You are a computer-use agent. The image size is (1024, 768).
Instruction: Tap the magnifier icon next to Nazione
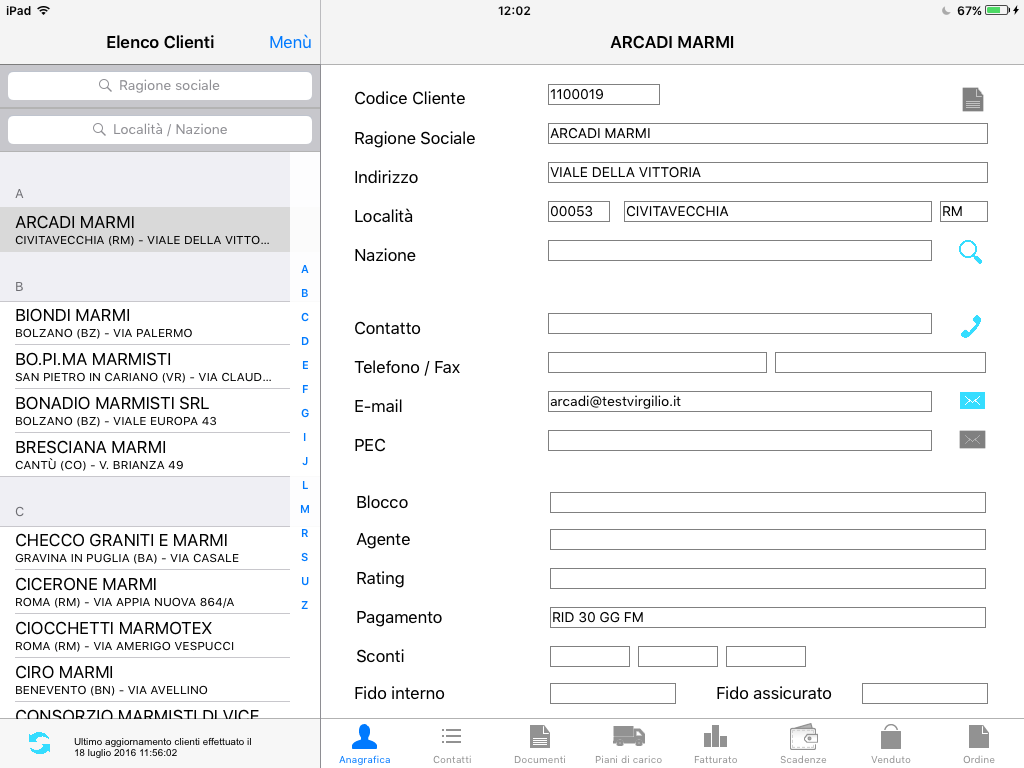pos(970,251)
